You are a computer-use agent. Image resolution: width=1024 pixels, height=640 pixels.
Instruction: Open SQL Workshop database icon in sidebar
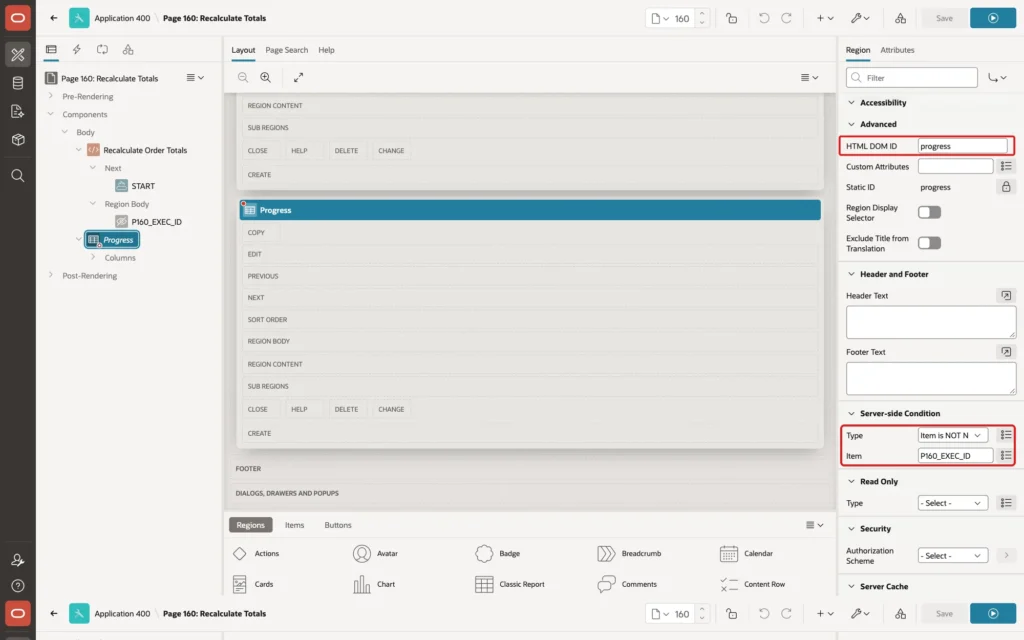point(18,83)
